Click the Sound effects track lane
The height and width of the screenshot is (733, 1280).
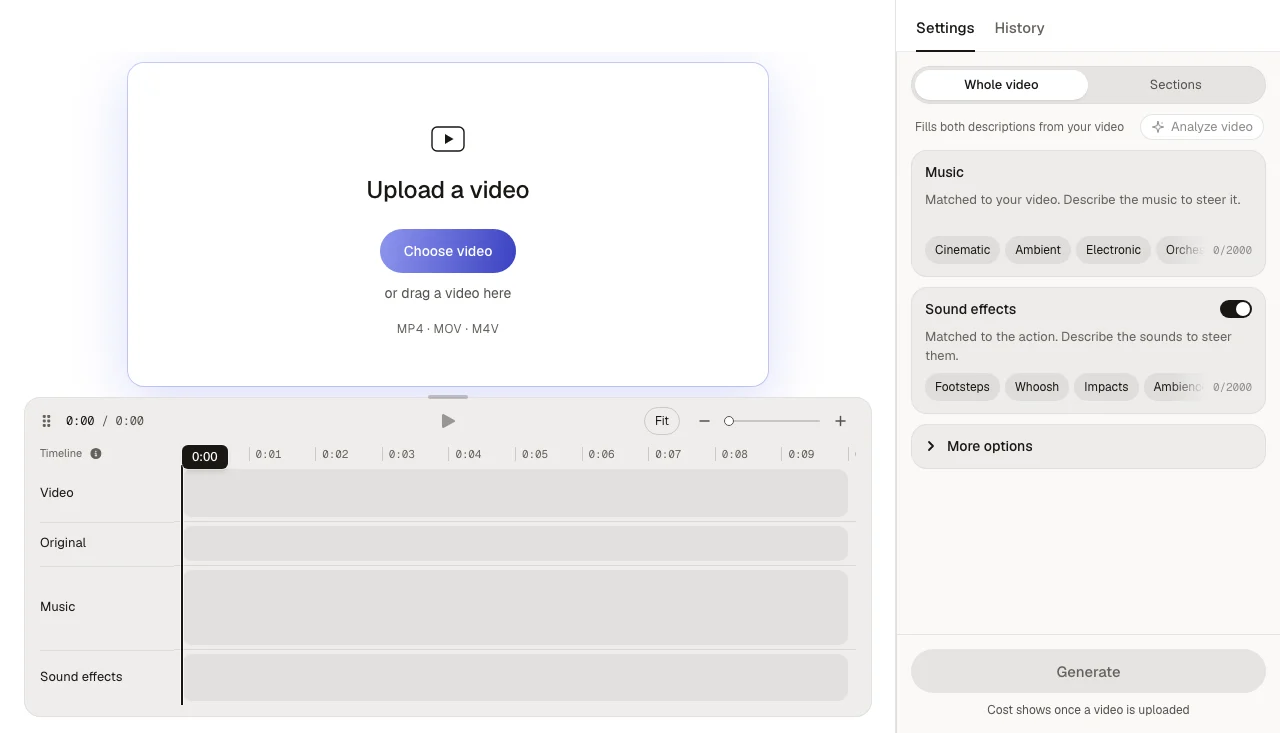(x=515, y=677)
